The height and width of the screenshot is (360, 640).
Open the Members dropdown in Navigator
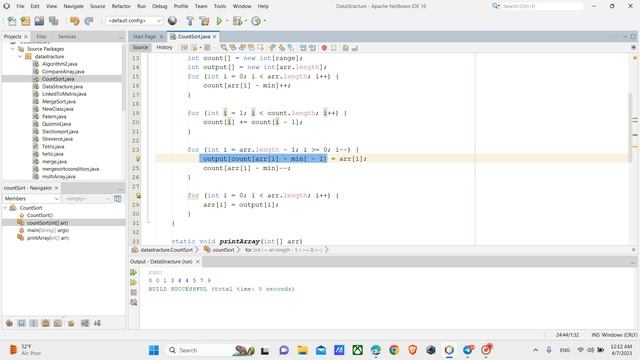click(x=31, y=198)
